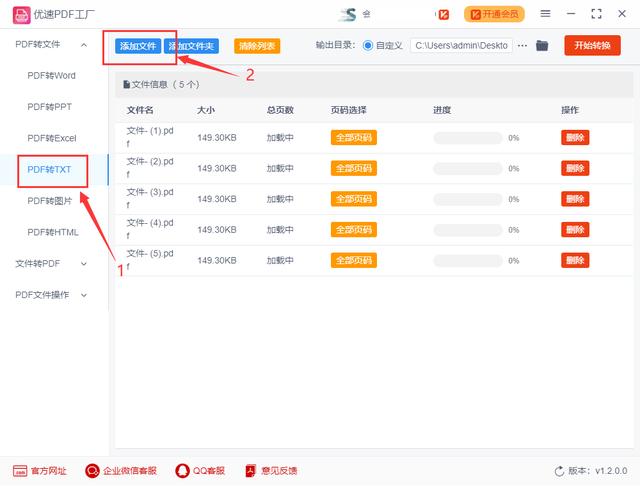Click the 操作 column header
640x486 pixels.
pyautogui.click(x=570, y=110)
